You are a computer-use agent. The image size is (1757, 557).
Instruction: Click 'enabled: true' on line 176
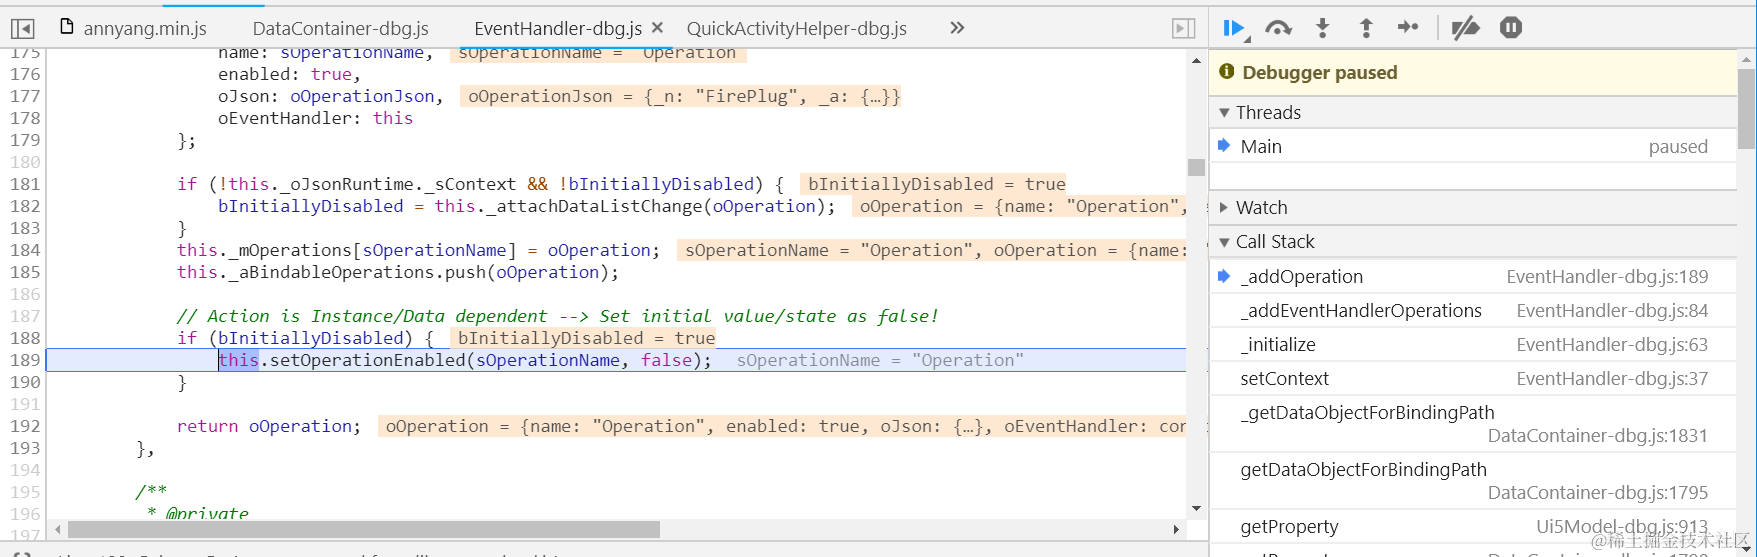point(289,74)
